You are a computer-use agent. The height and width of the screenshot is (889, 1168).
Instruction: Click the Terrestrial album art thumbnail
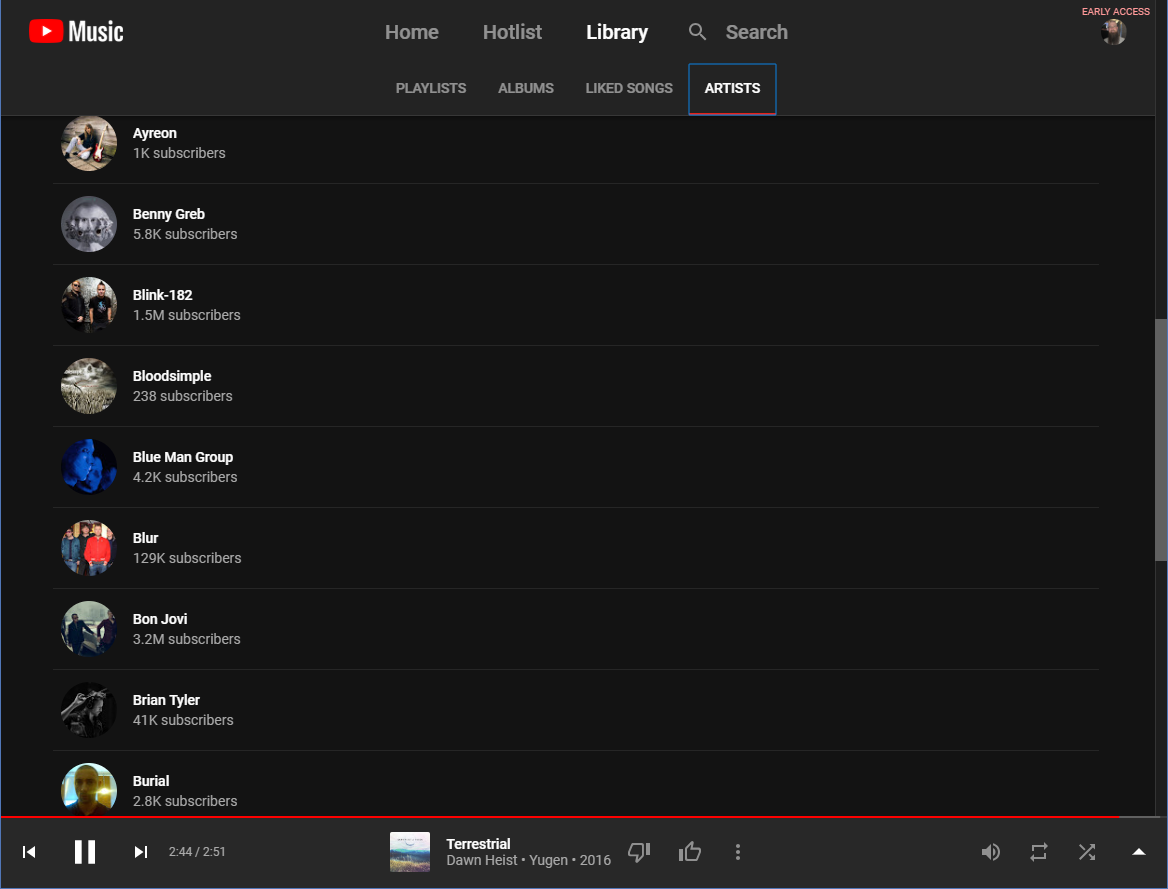[410, 852]
